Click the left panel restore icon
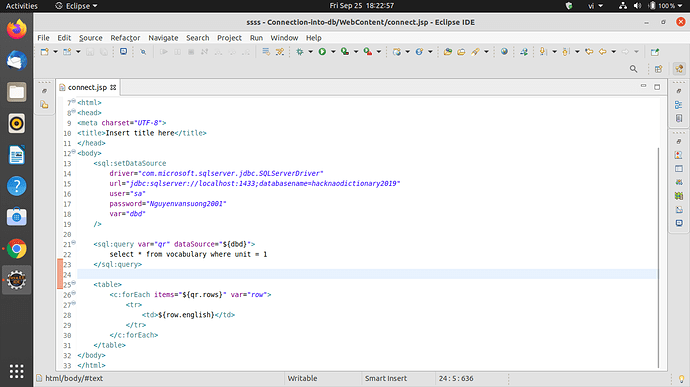The width and height of the screenshot is (690, 387). click(x=44, y=91)
